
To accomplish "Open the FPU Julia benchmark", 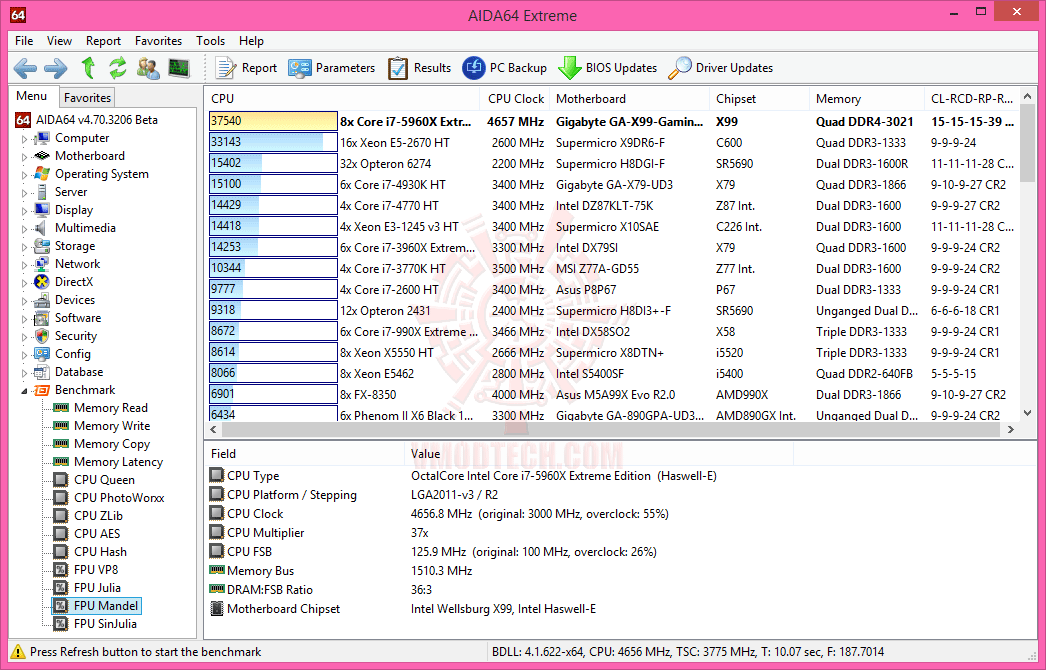I will pos(97,589).
